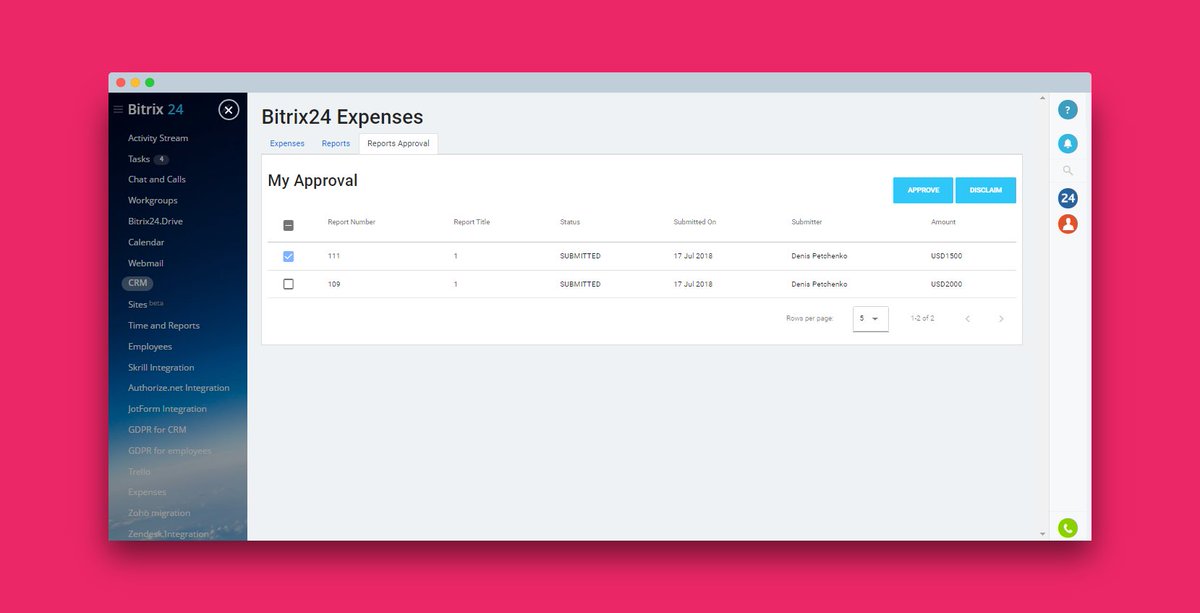Open the orange user profile avatar

point(1068,224)
